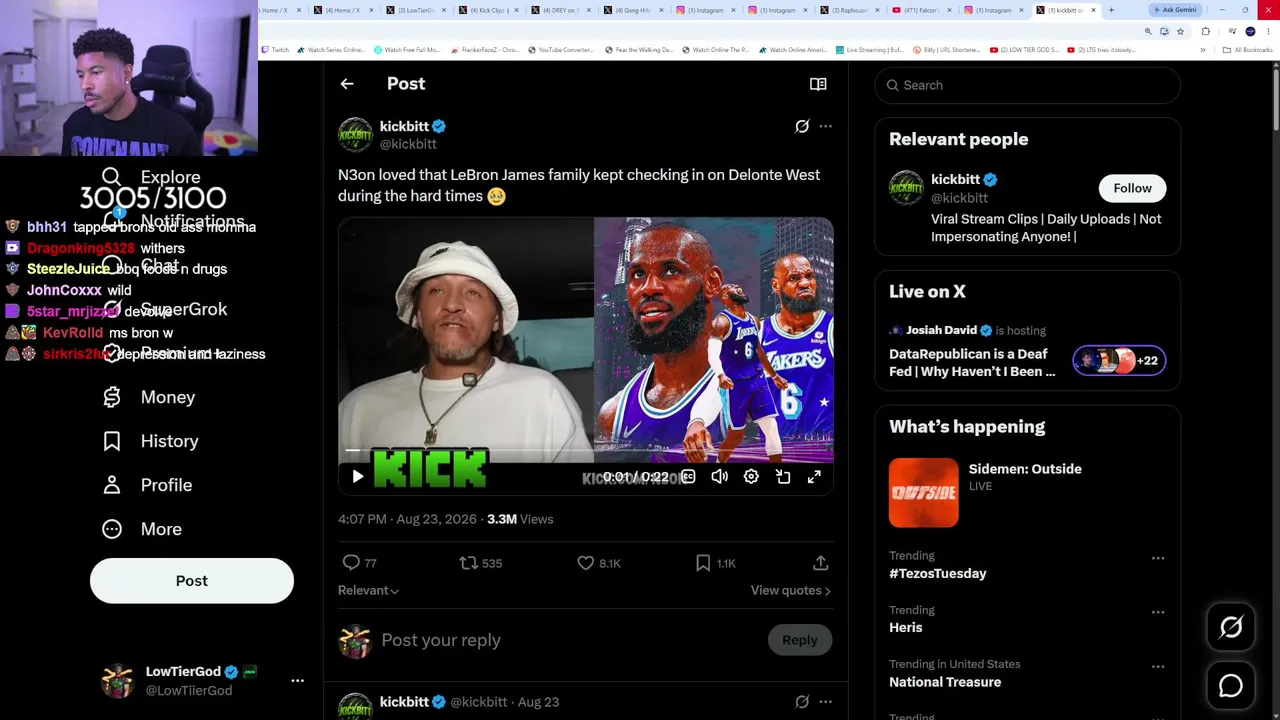The image size is (1280, 720).
Task: Open the #TezosTuesday trend
Action: [x=938, y=573]
